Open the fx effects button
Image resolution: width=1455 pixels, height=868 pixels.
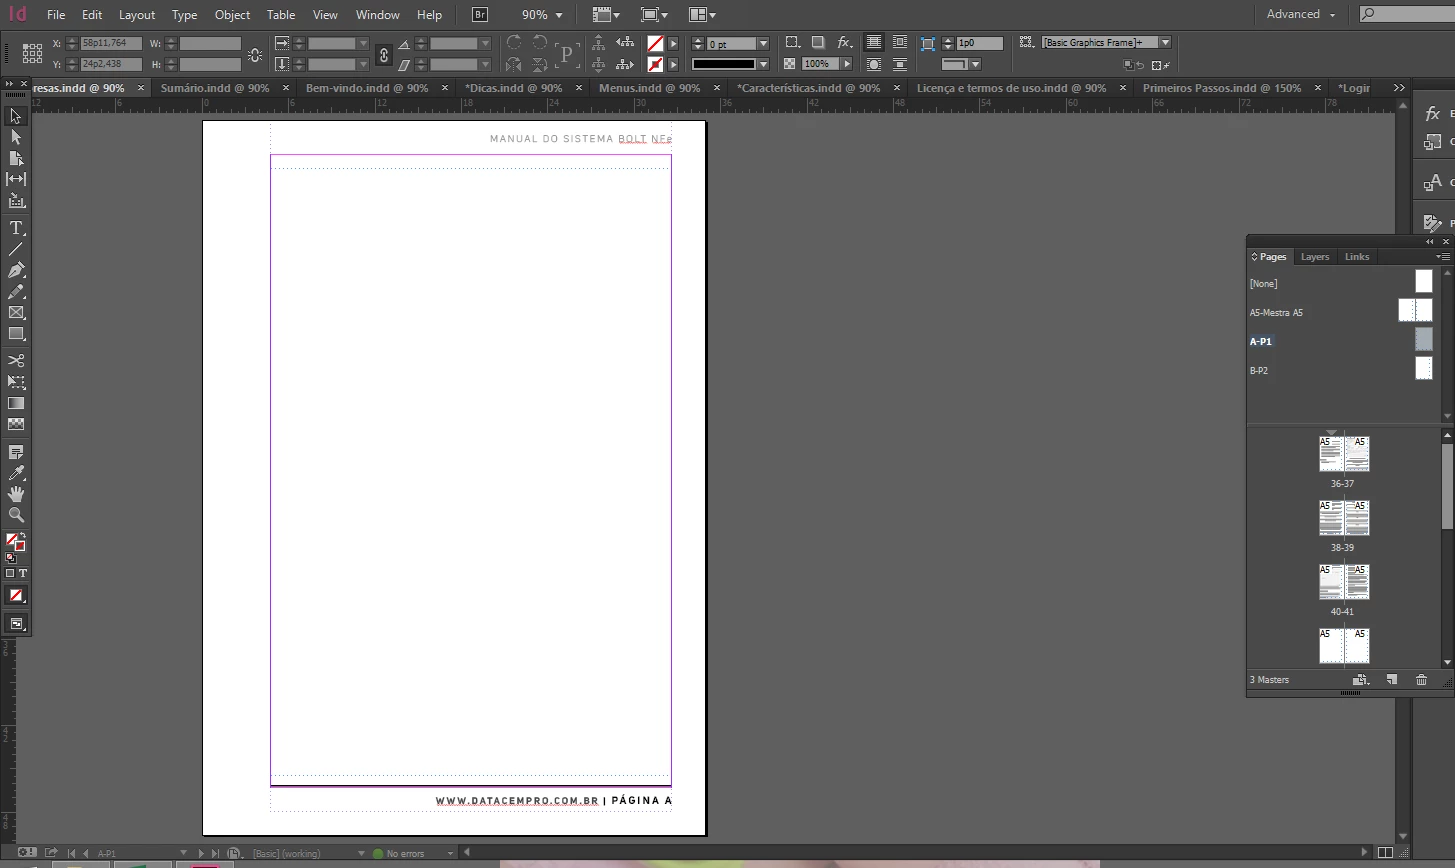[x=845, y=43]
